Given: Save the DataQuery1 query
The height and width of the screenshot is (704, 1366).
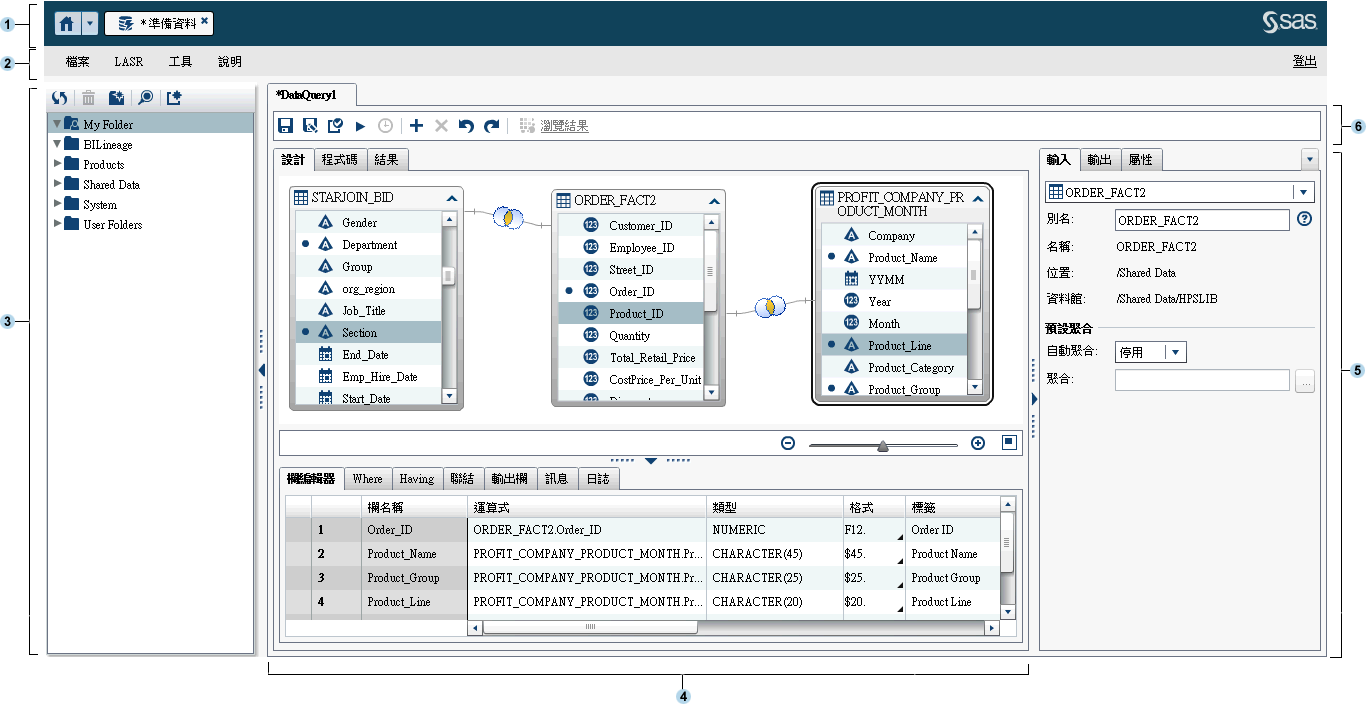Looking at the screenshot, I should (x=286, y=125).
